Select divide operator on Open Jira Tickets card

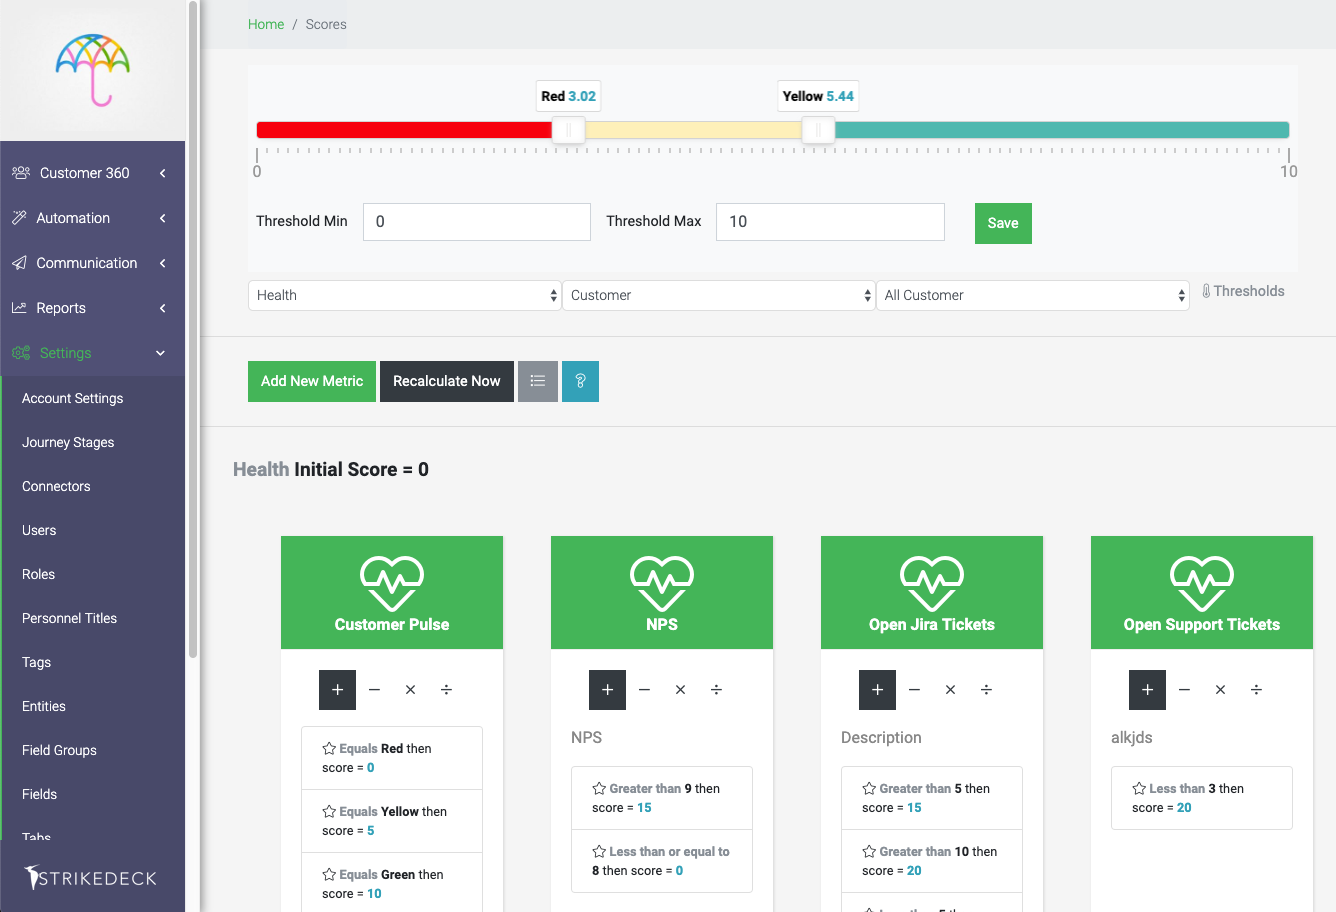click(x=986, y=690)
